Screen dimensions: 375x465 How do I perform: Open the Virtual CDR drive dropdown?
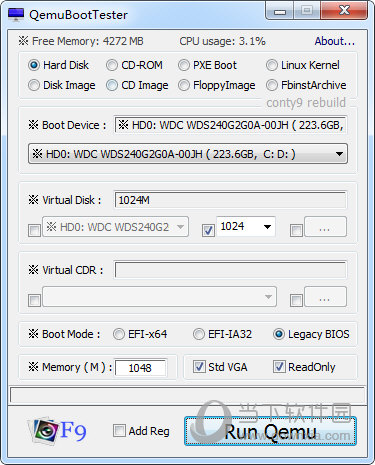click(159, 296)
